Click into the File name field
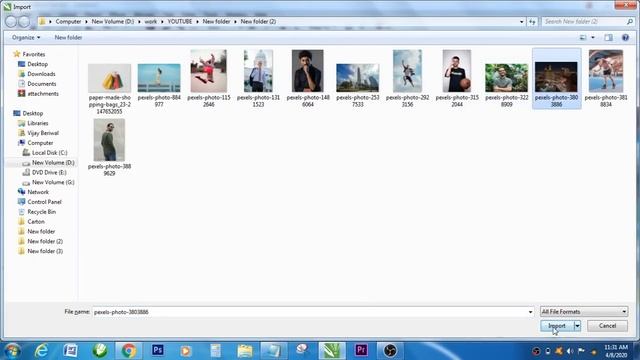Screen dimensions: 640x360 pos(309,312)
